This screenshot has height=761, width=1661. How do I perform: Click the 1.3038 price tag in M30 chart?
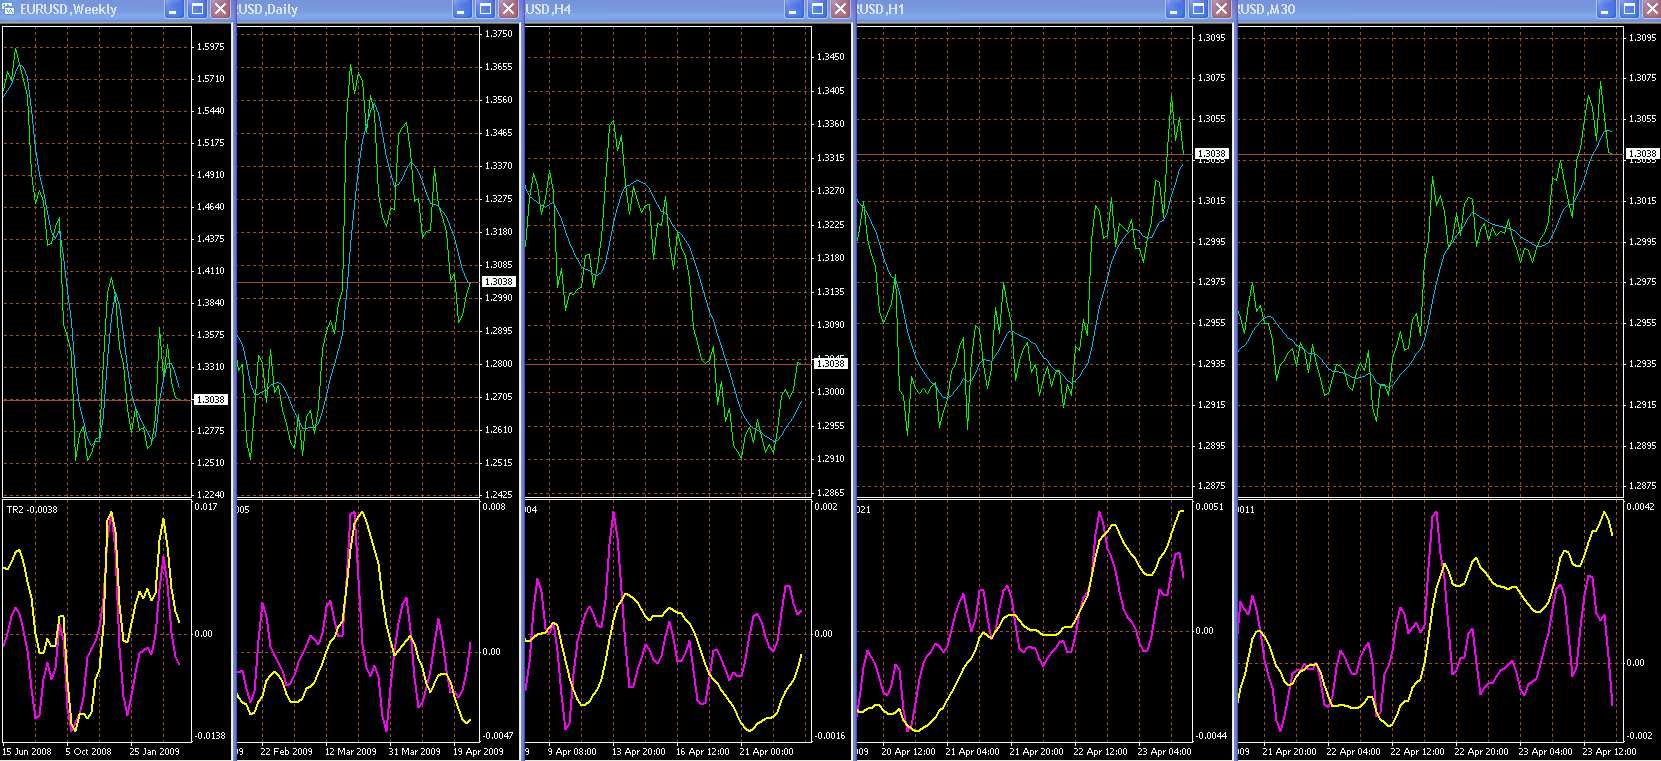click(1642, 154)
